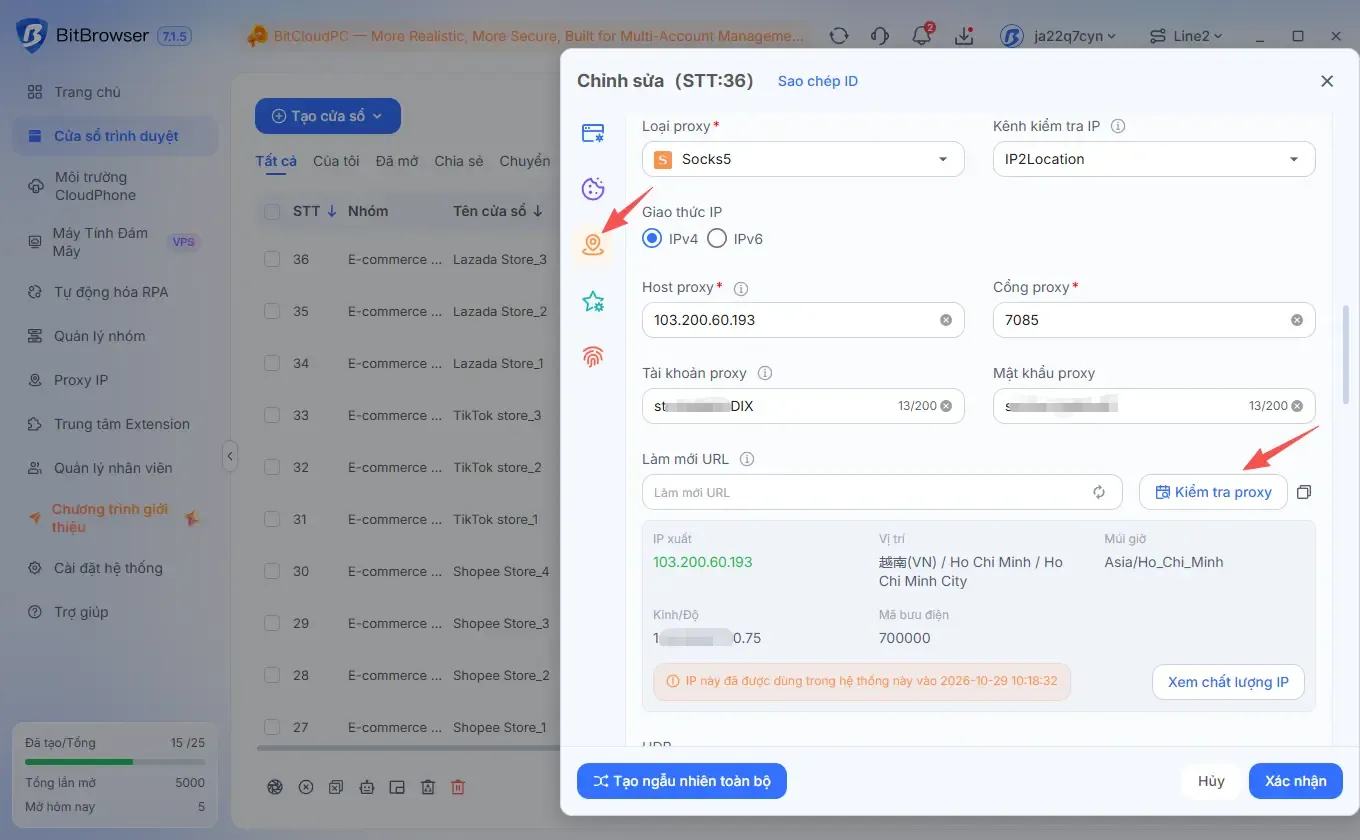Sort the table by the STT column arrow
Image resolution: width=1360 pixels, height=840 pixels.
coord(332,211)
